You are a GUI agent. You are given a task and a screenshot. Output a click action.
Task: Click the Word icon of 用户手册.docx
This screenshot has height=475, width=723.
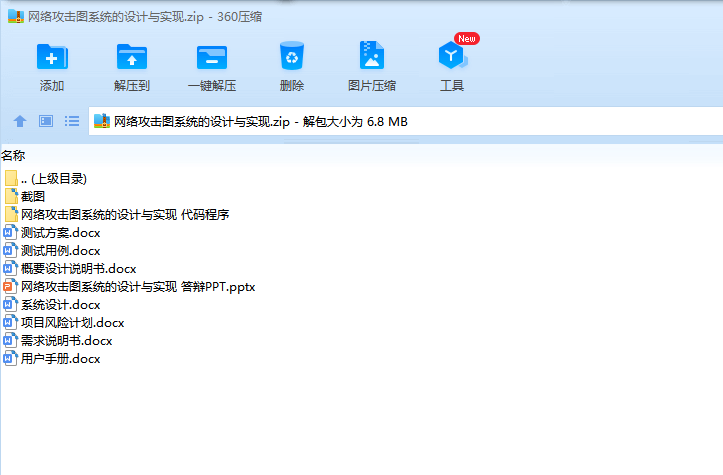coord(11,358)
